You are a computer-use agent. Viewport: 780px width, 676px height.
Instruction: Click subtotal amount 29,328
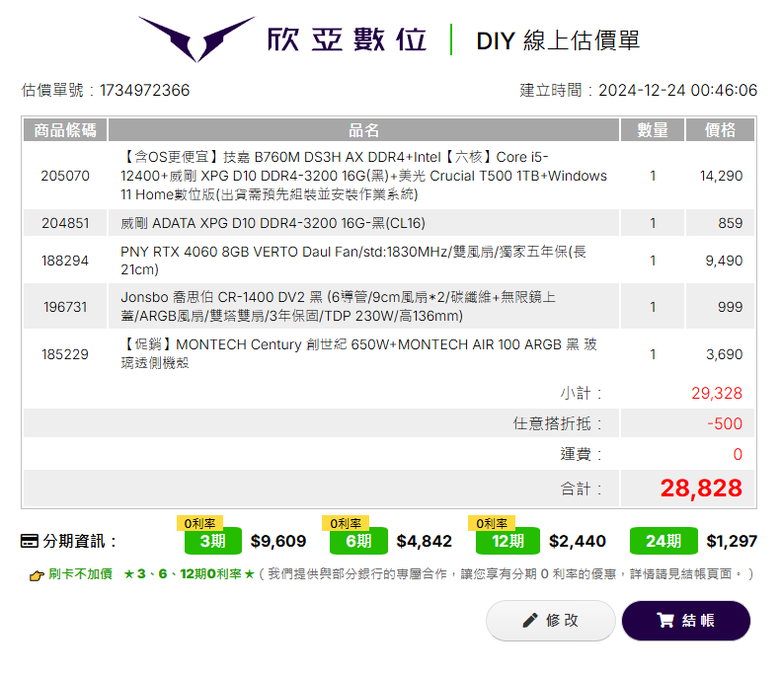[716, 393]
